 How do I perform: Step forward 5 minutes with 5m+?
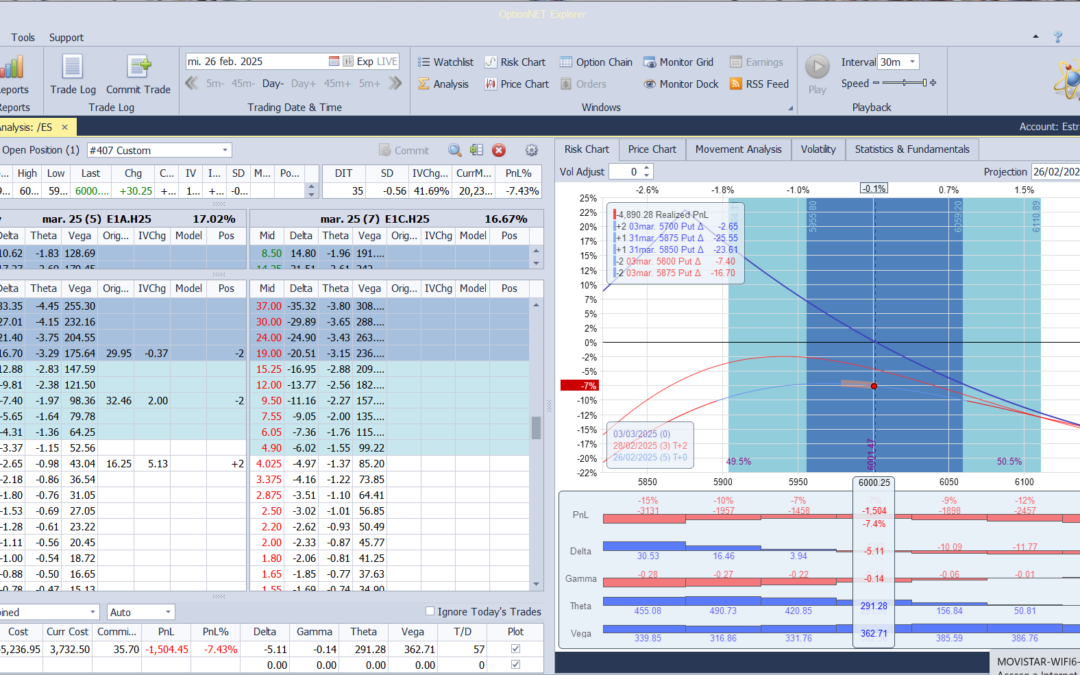tap(369, 83)
